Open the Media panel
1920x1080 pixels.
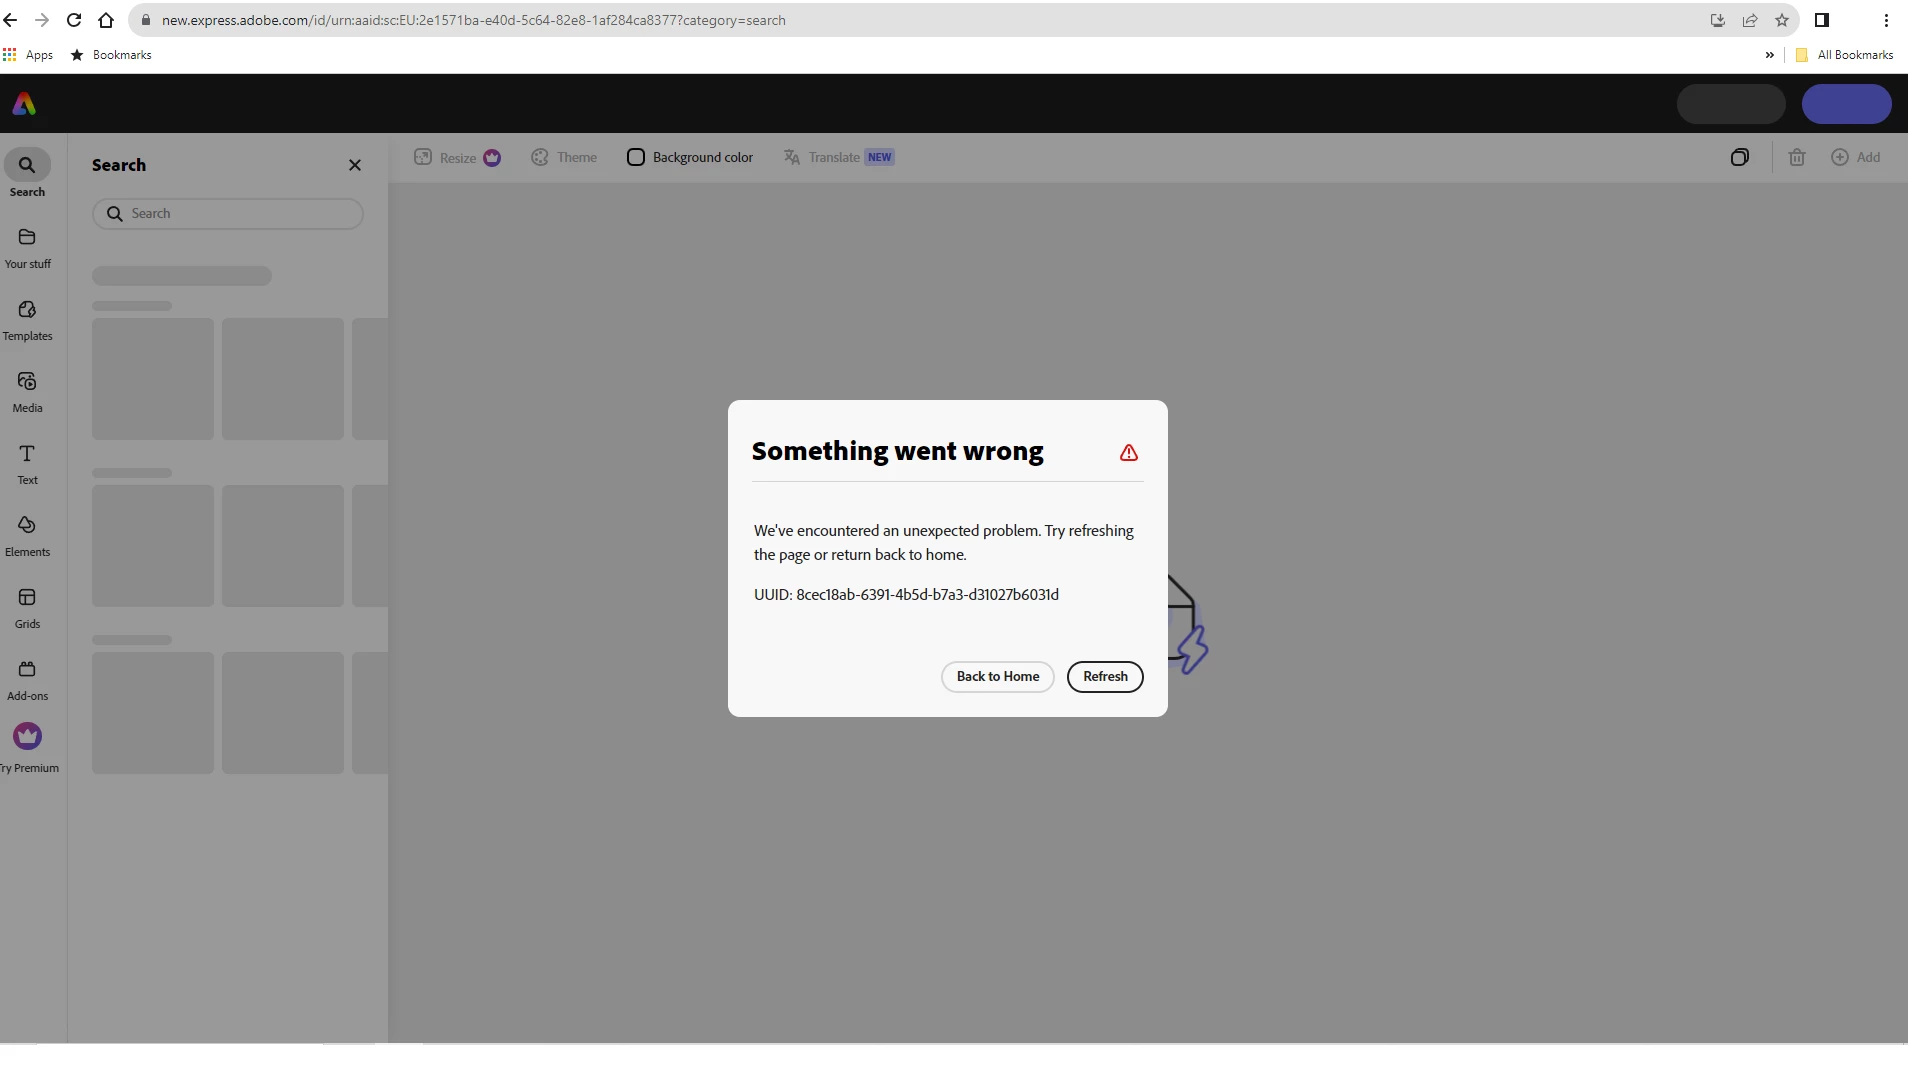(x=27, y=382)
